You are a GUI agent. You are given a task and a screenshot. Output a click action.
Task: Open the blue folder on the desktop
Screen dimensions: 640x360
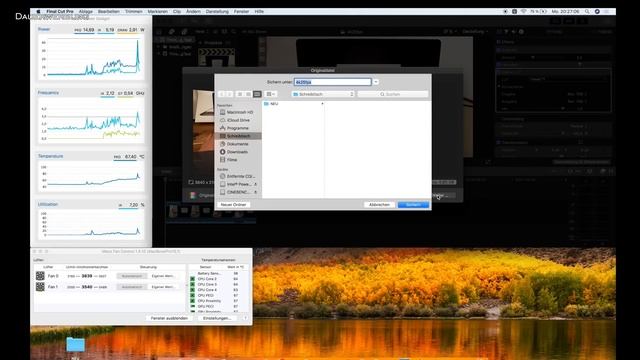point(76,344)
